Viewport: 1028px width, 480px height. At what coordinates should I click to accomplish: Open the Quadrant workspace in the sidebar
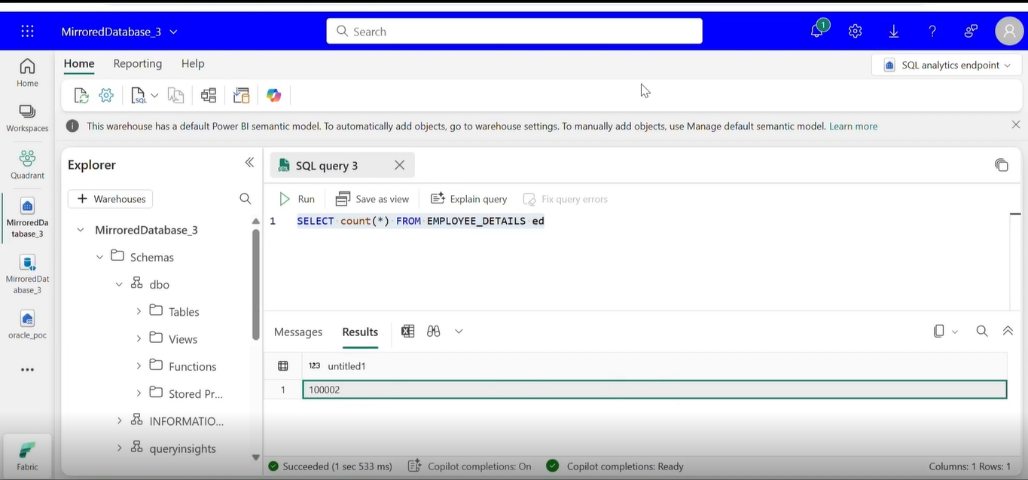(x=27, y=165)
